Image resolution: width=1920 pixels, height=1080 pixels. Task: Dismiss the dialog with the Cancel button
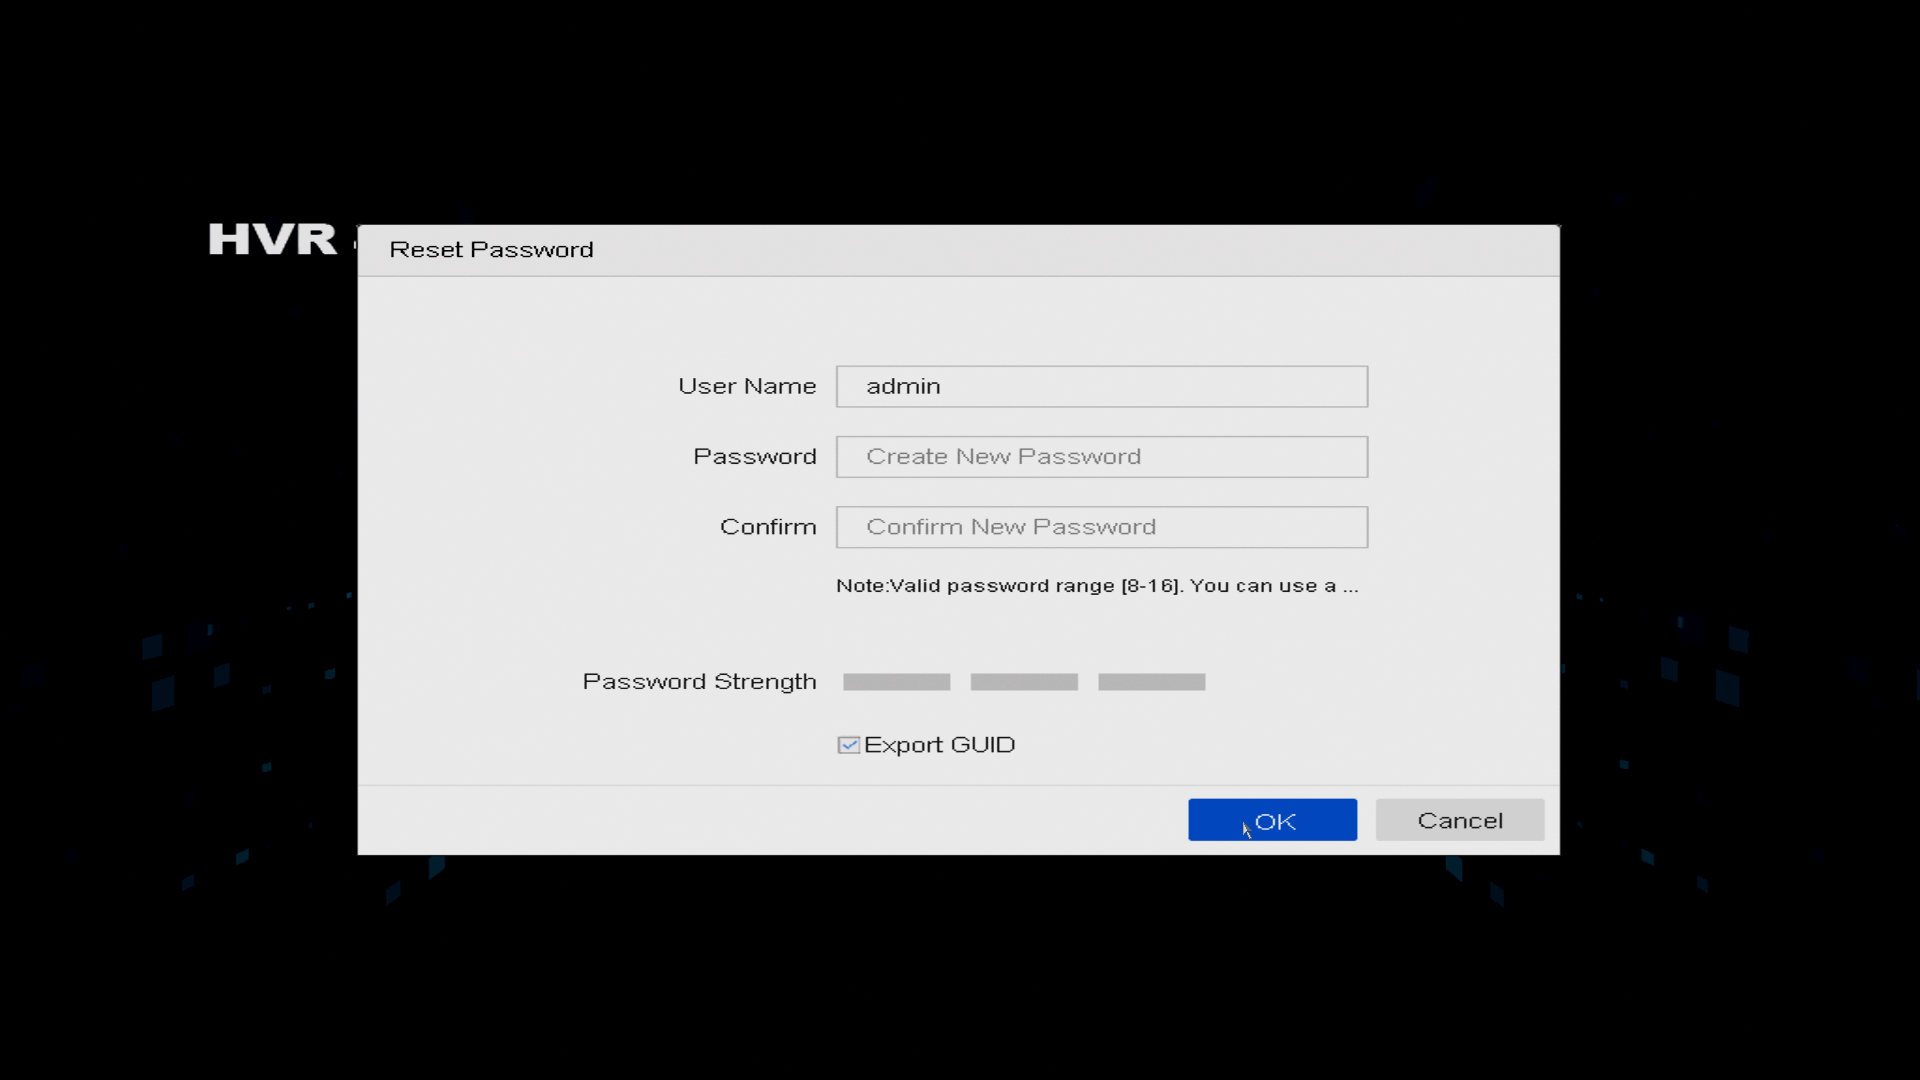click(1459, 820)
